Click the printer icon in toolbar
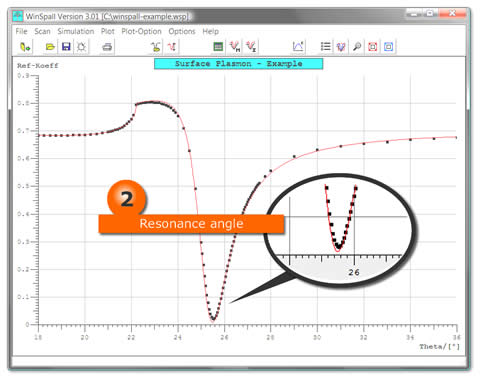480x380 pixels. pyautogui.click(x=107, y=47)
